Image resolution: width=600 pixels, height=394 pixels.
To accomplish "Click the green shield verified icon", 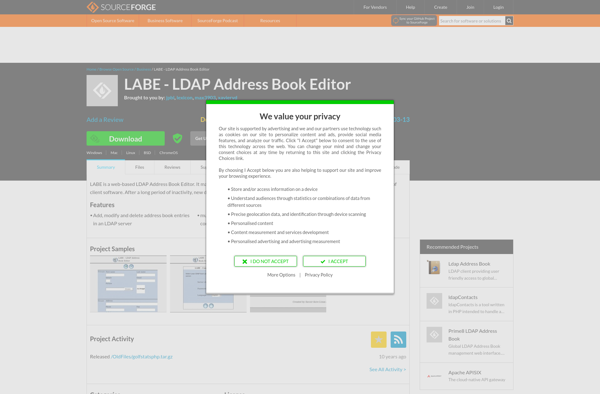I will (x=177, y=138).
